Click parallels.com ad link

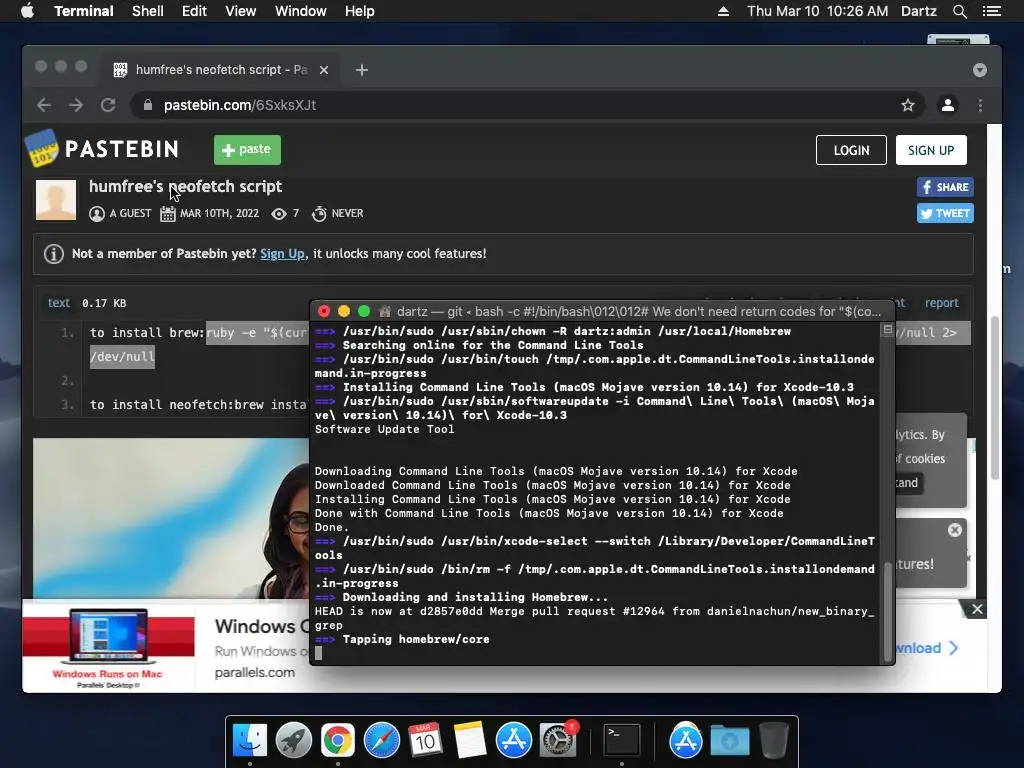(x=255, y=672)
